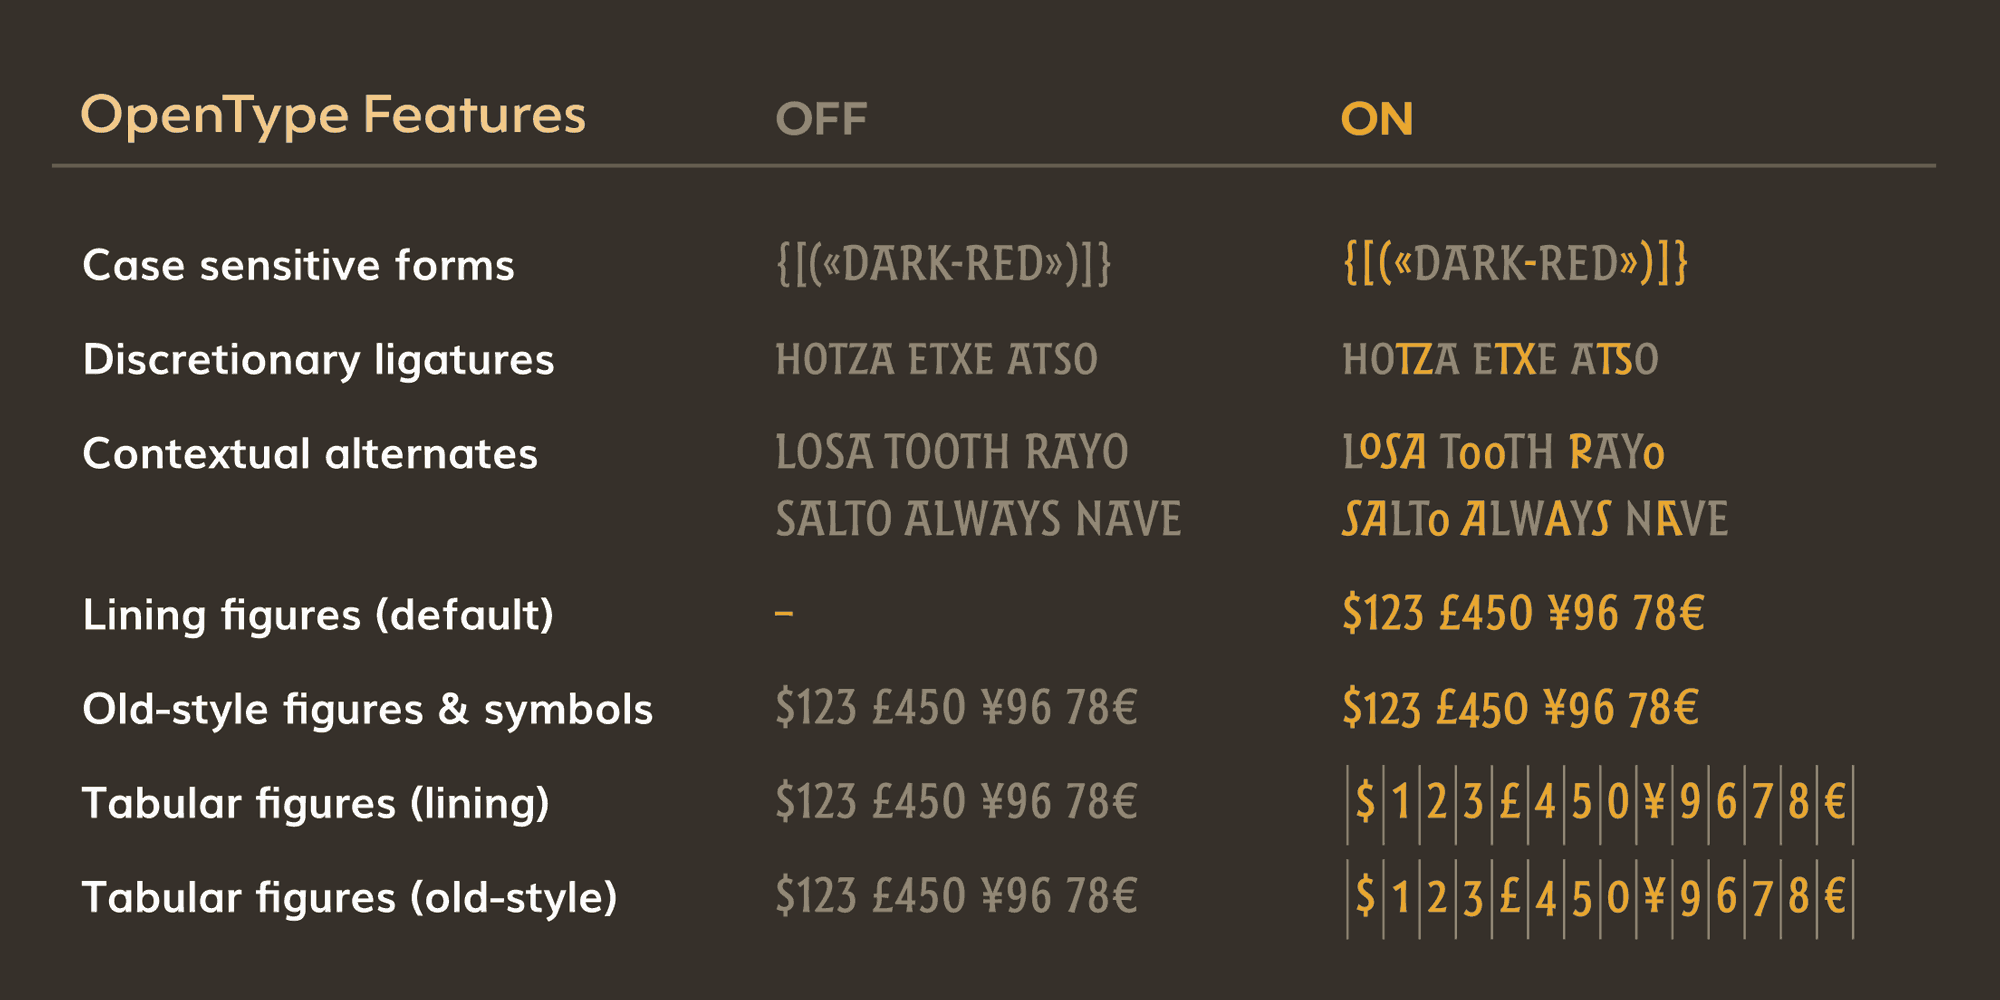Click the orange dash in Lining figures row

[x=784, y=613]
